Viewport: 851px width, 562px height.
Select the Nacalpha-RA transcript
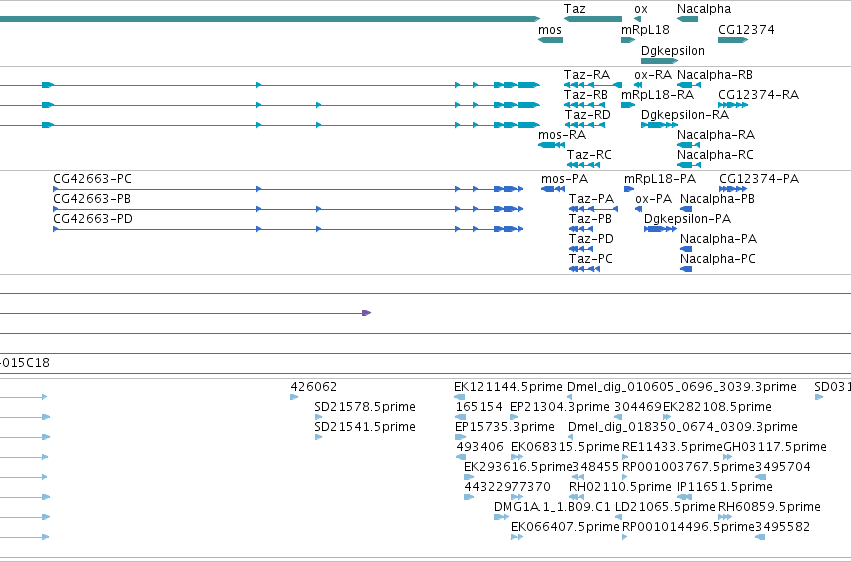(x=689, y=145)
